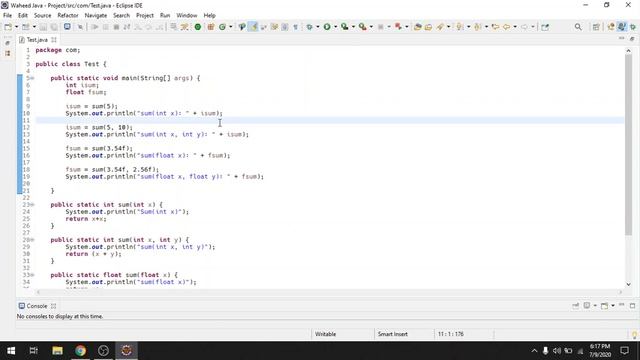Screen dimensions: 640x360
Task: Open the Next Annotation dropdown arrow
Action: 468,27
